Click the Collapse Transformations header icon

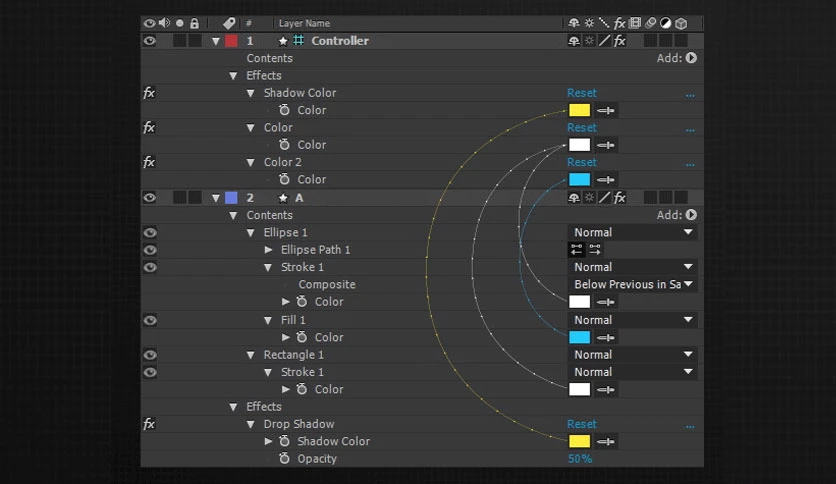coord(589,23)
